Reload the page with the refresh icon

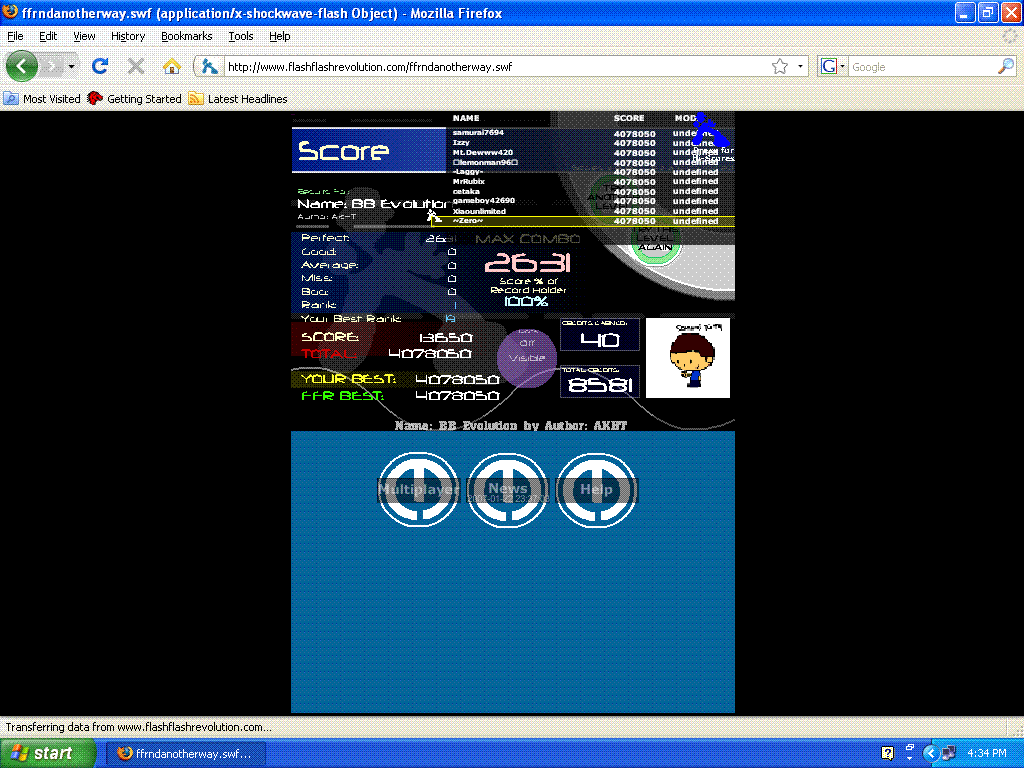99,67
